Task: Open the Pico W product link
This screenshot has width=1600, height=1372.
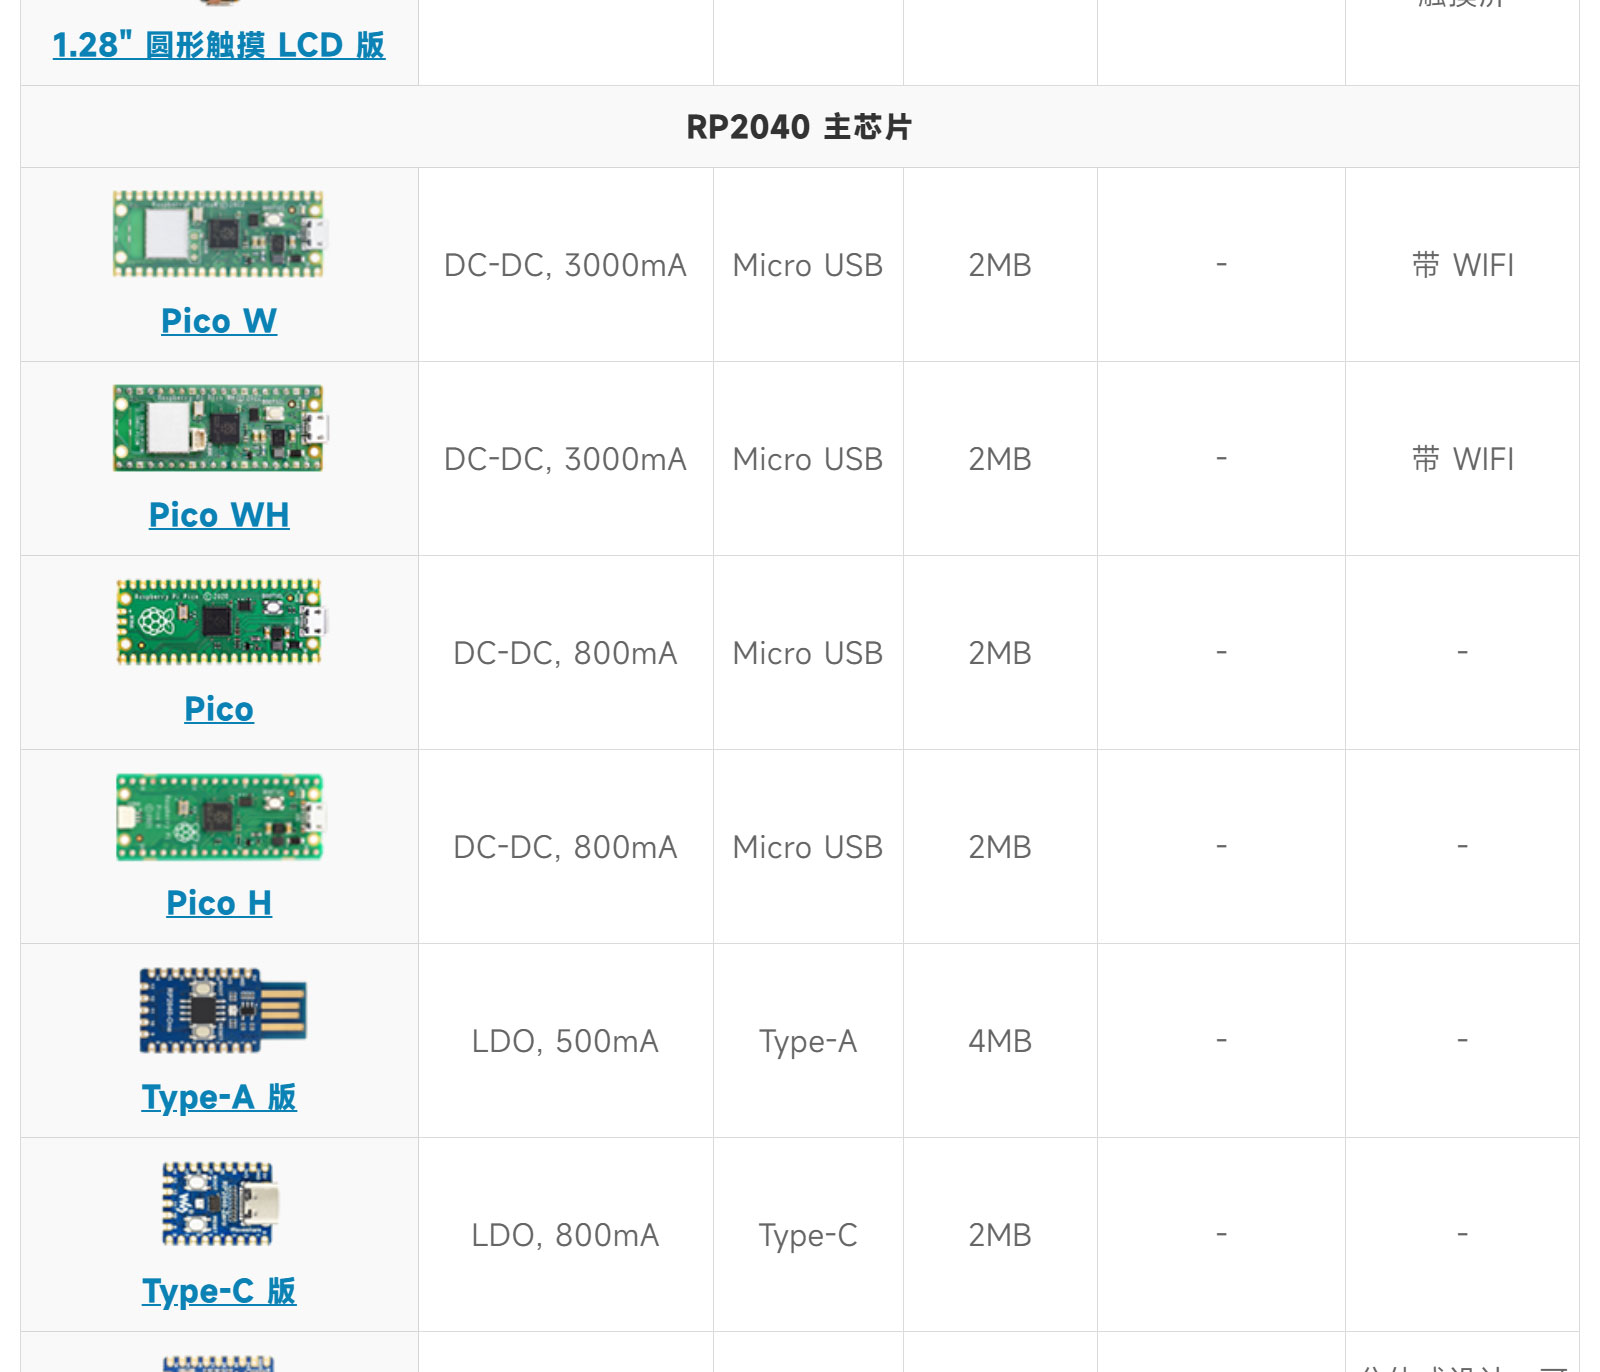Action: tap(219, 321)
